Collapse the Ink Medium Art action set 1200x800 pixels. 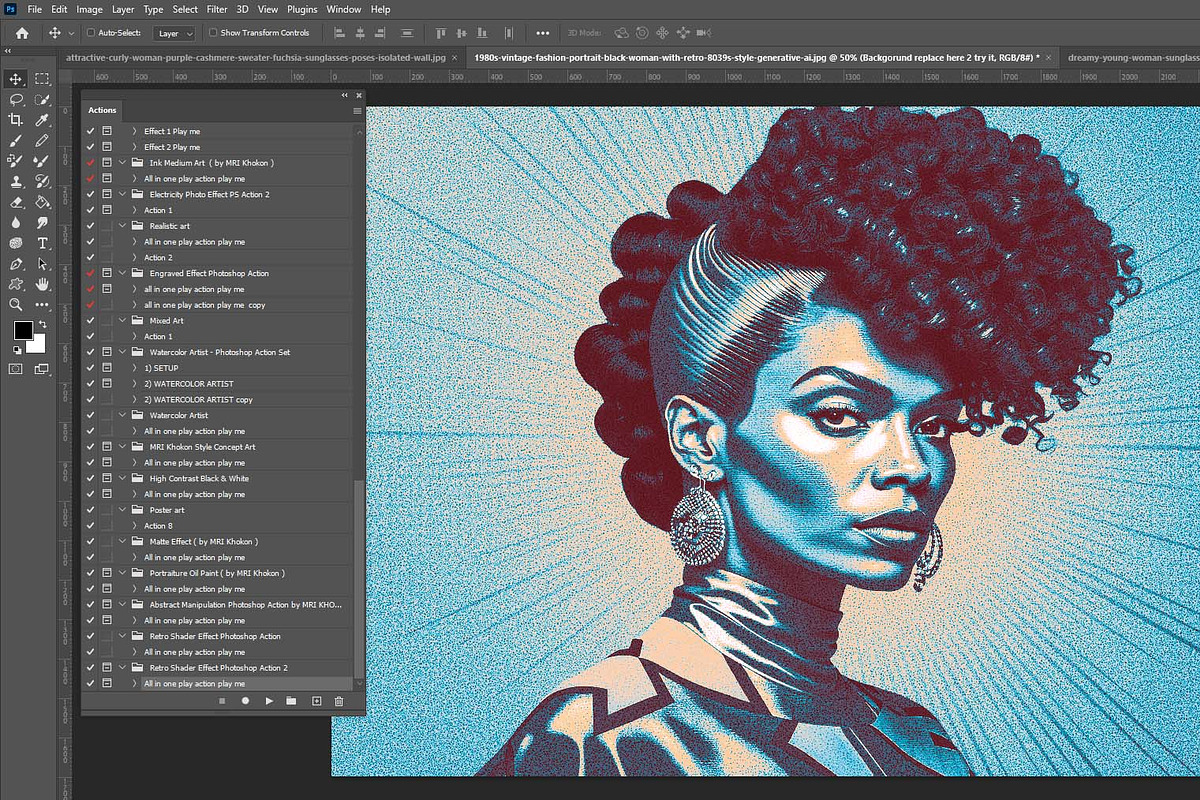tap(123, 162)
